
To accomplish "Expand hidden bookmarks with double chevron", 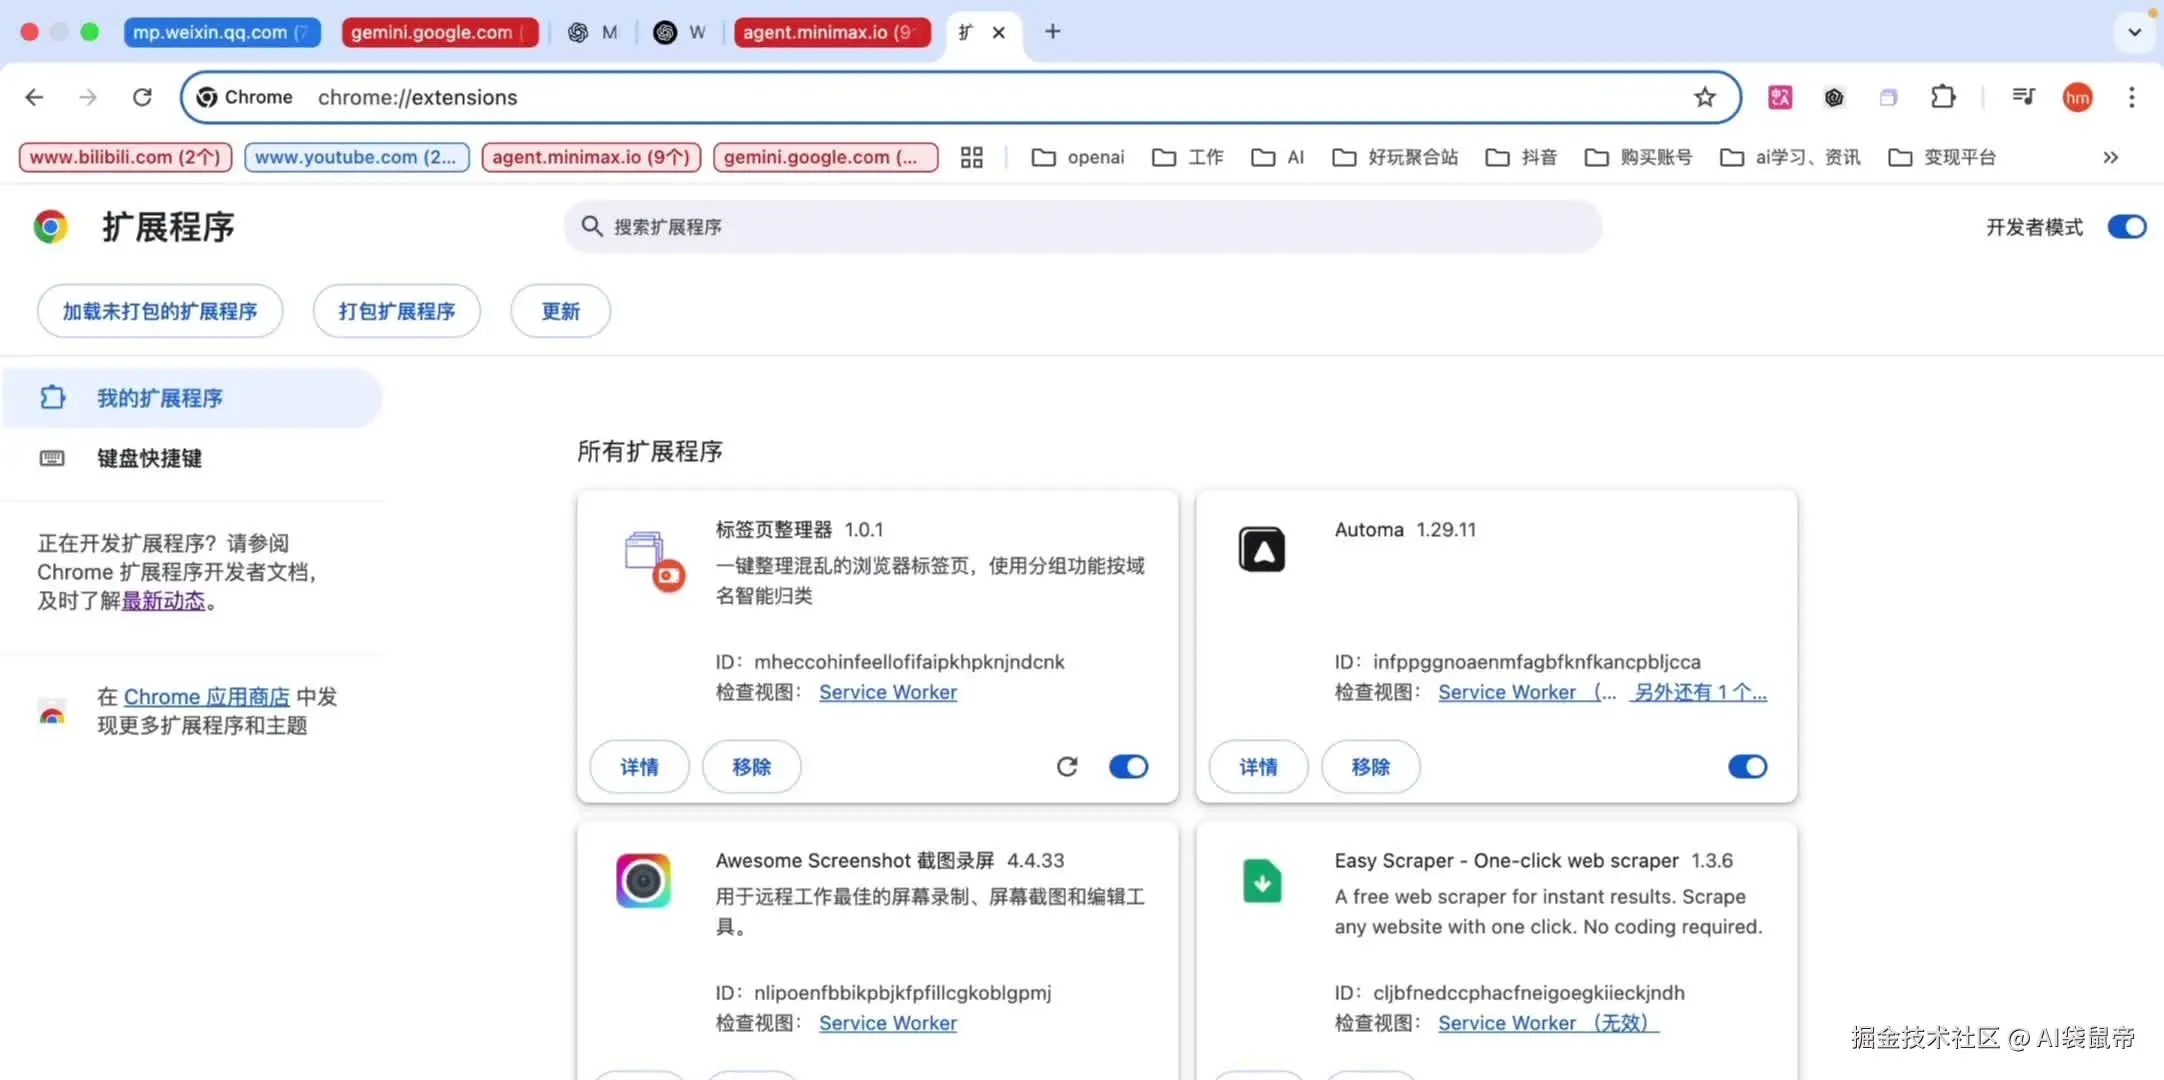I will [2110, 157].
